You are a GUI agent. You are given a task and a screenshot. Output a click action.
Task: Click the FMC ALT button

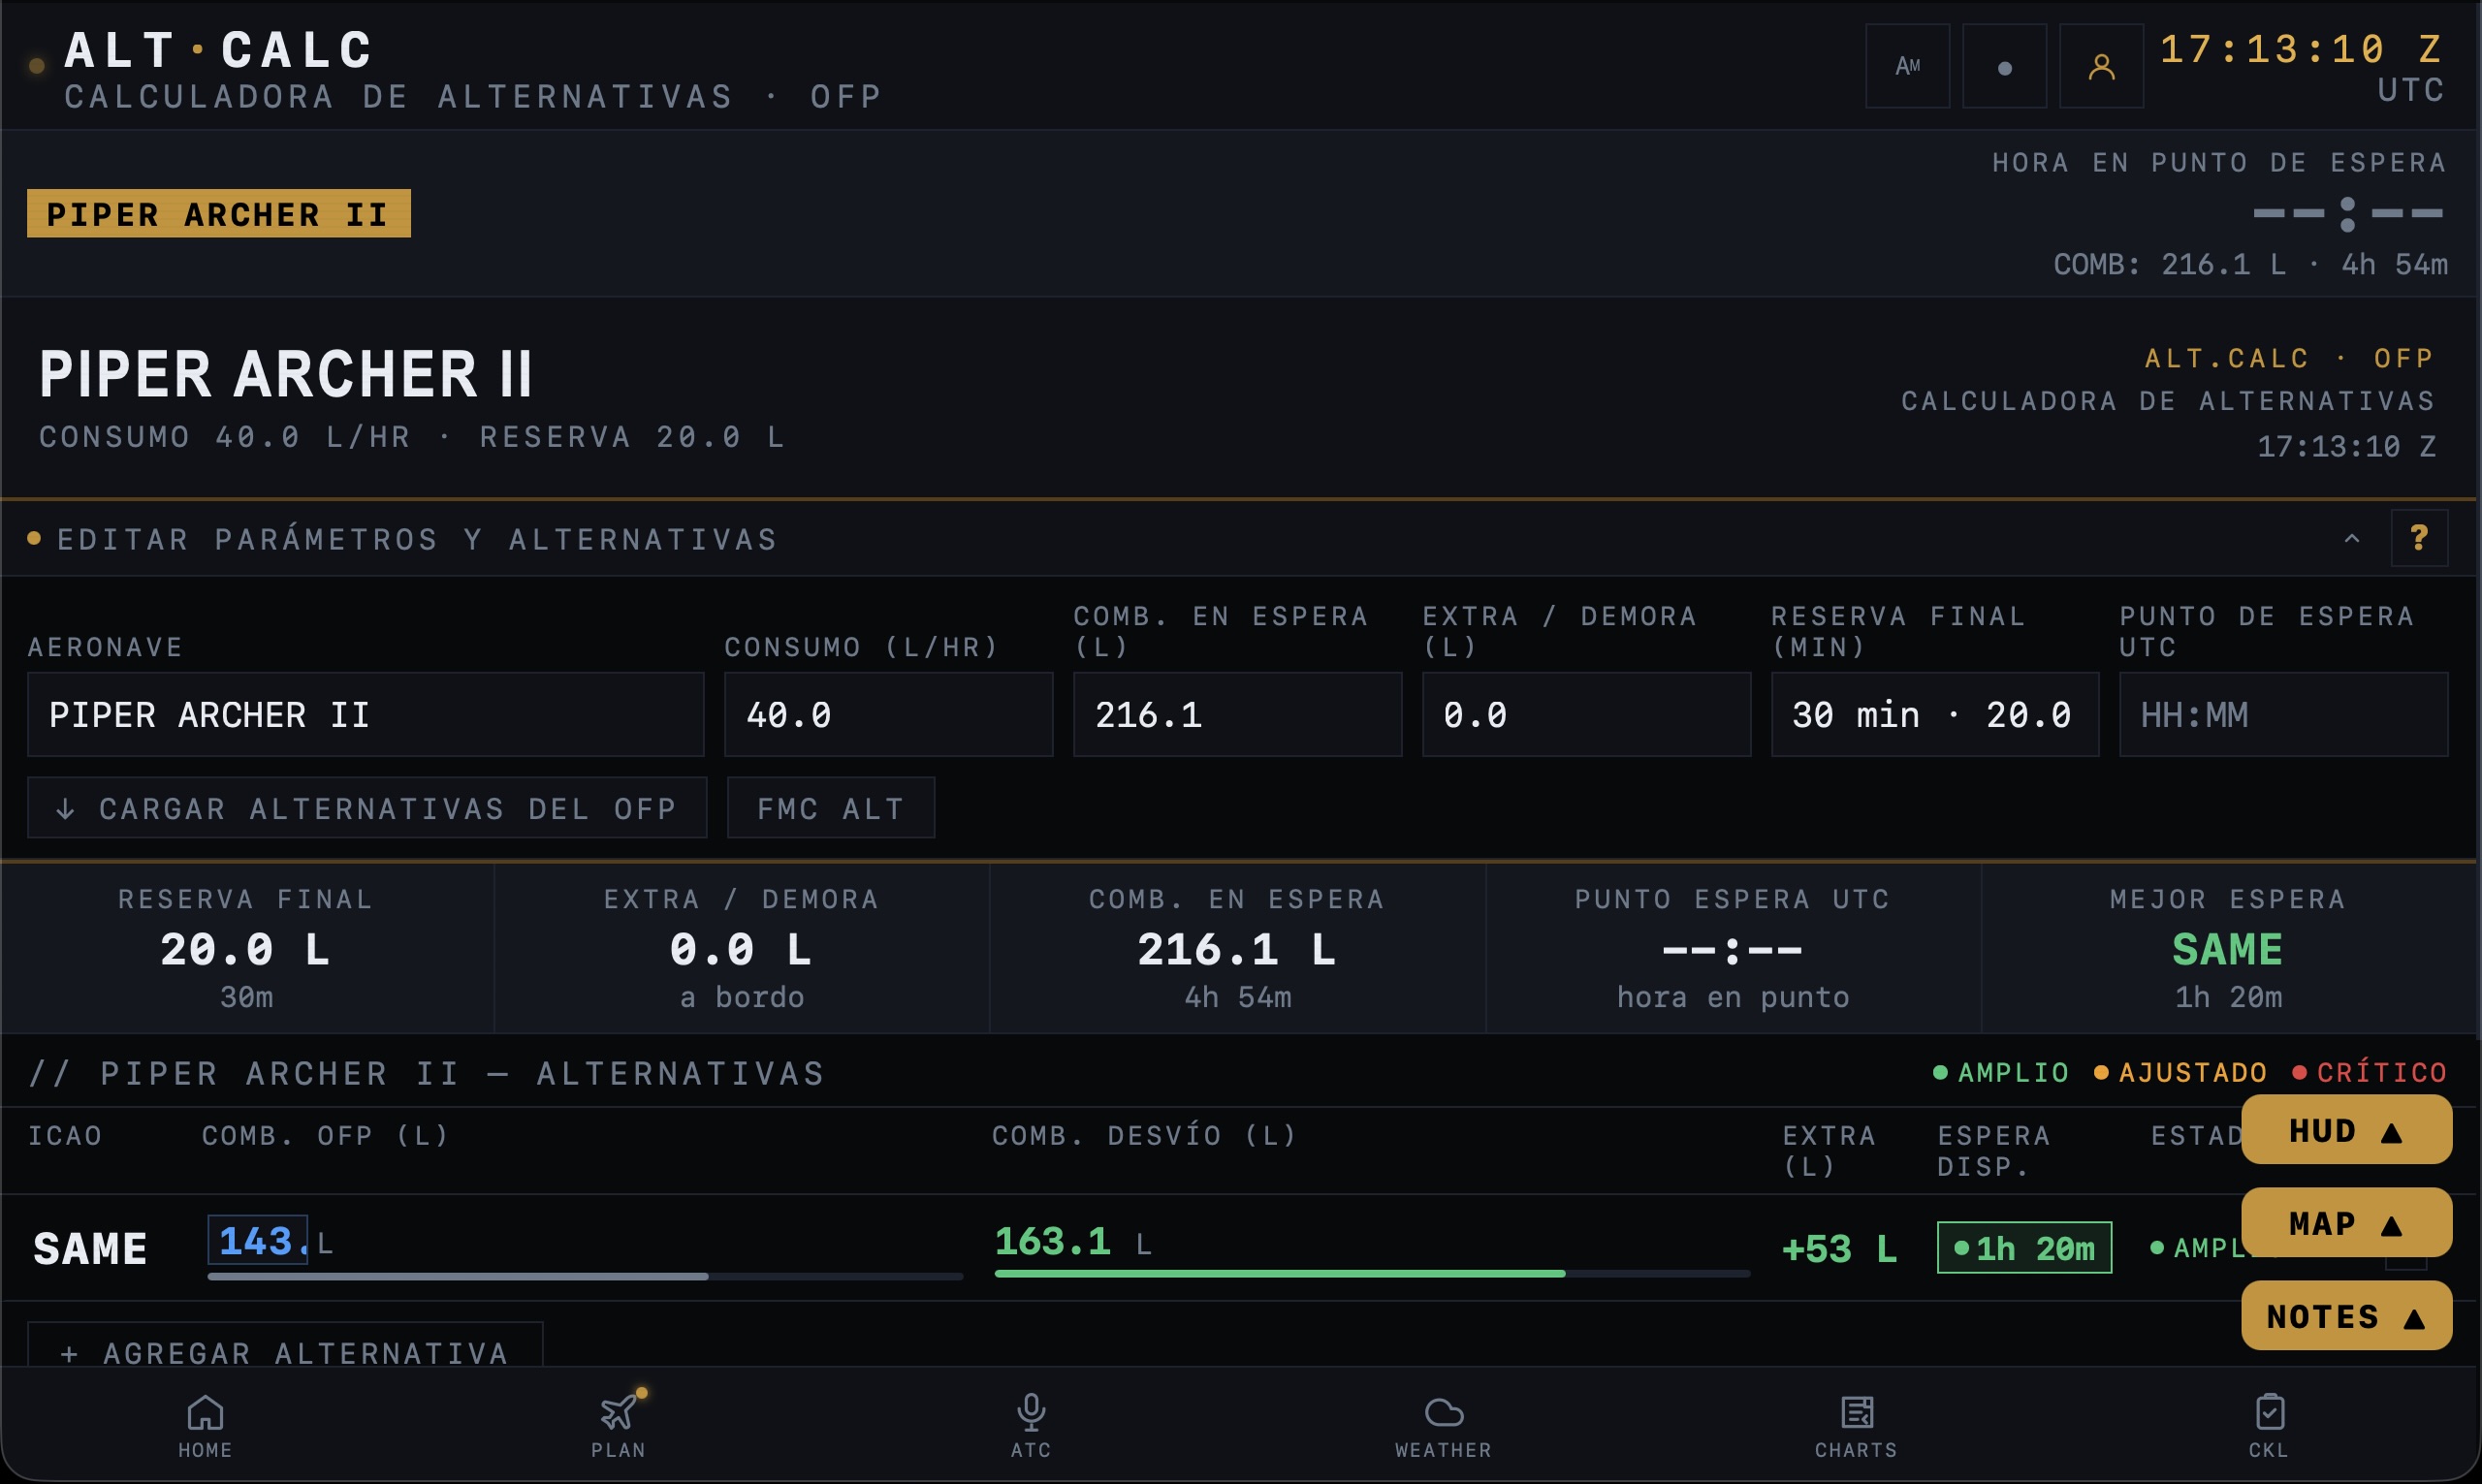831,808
